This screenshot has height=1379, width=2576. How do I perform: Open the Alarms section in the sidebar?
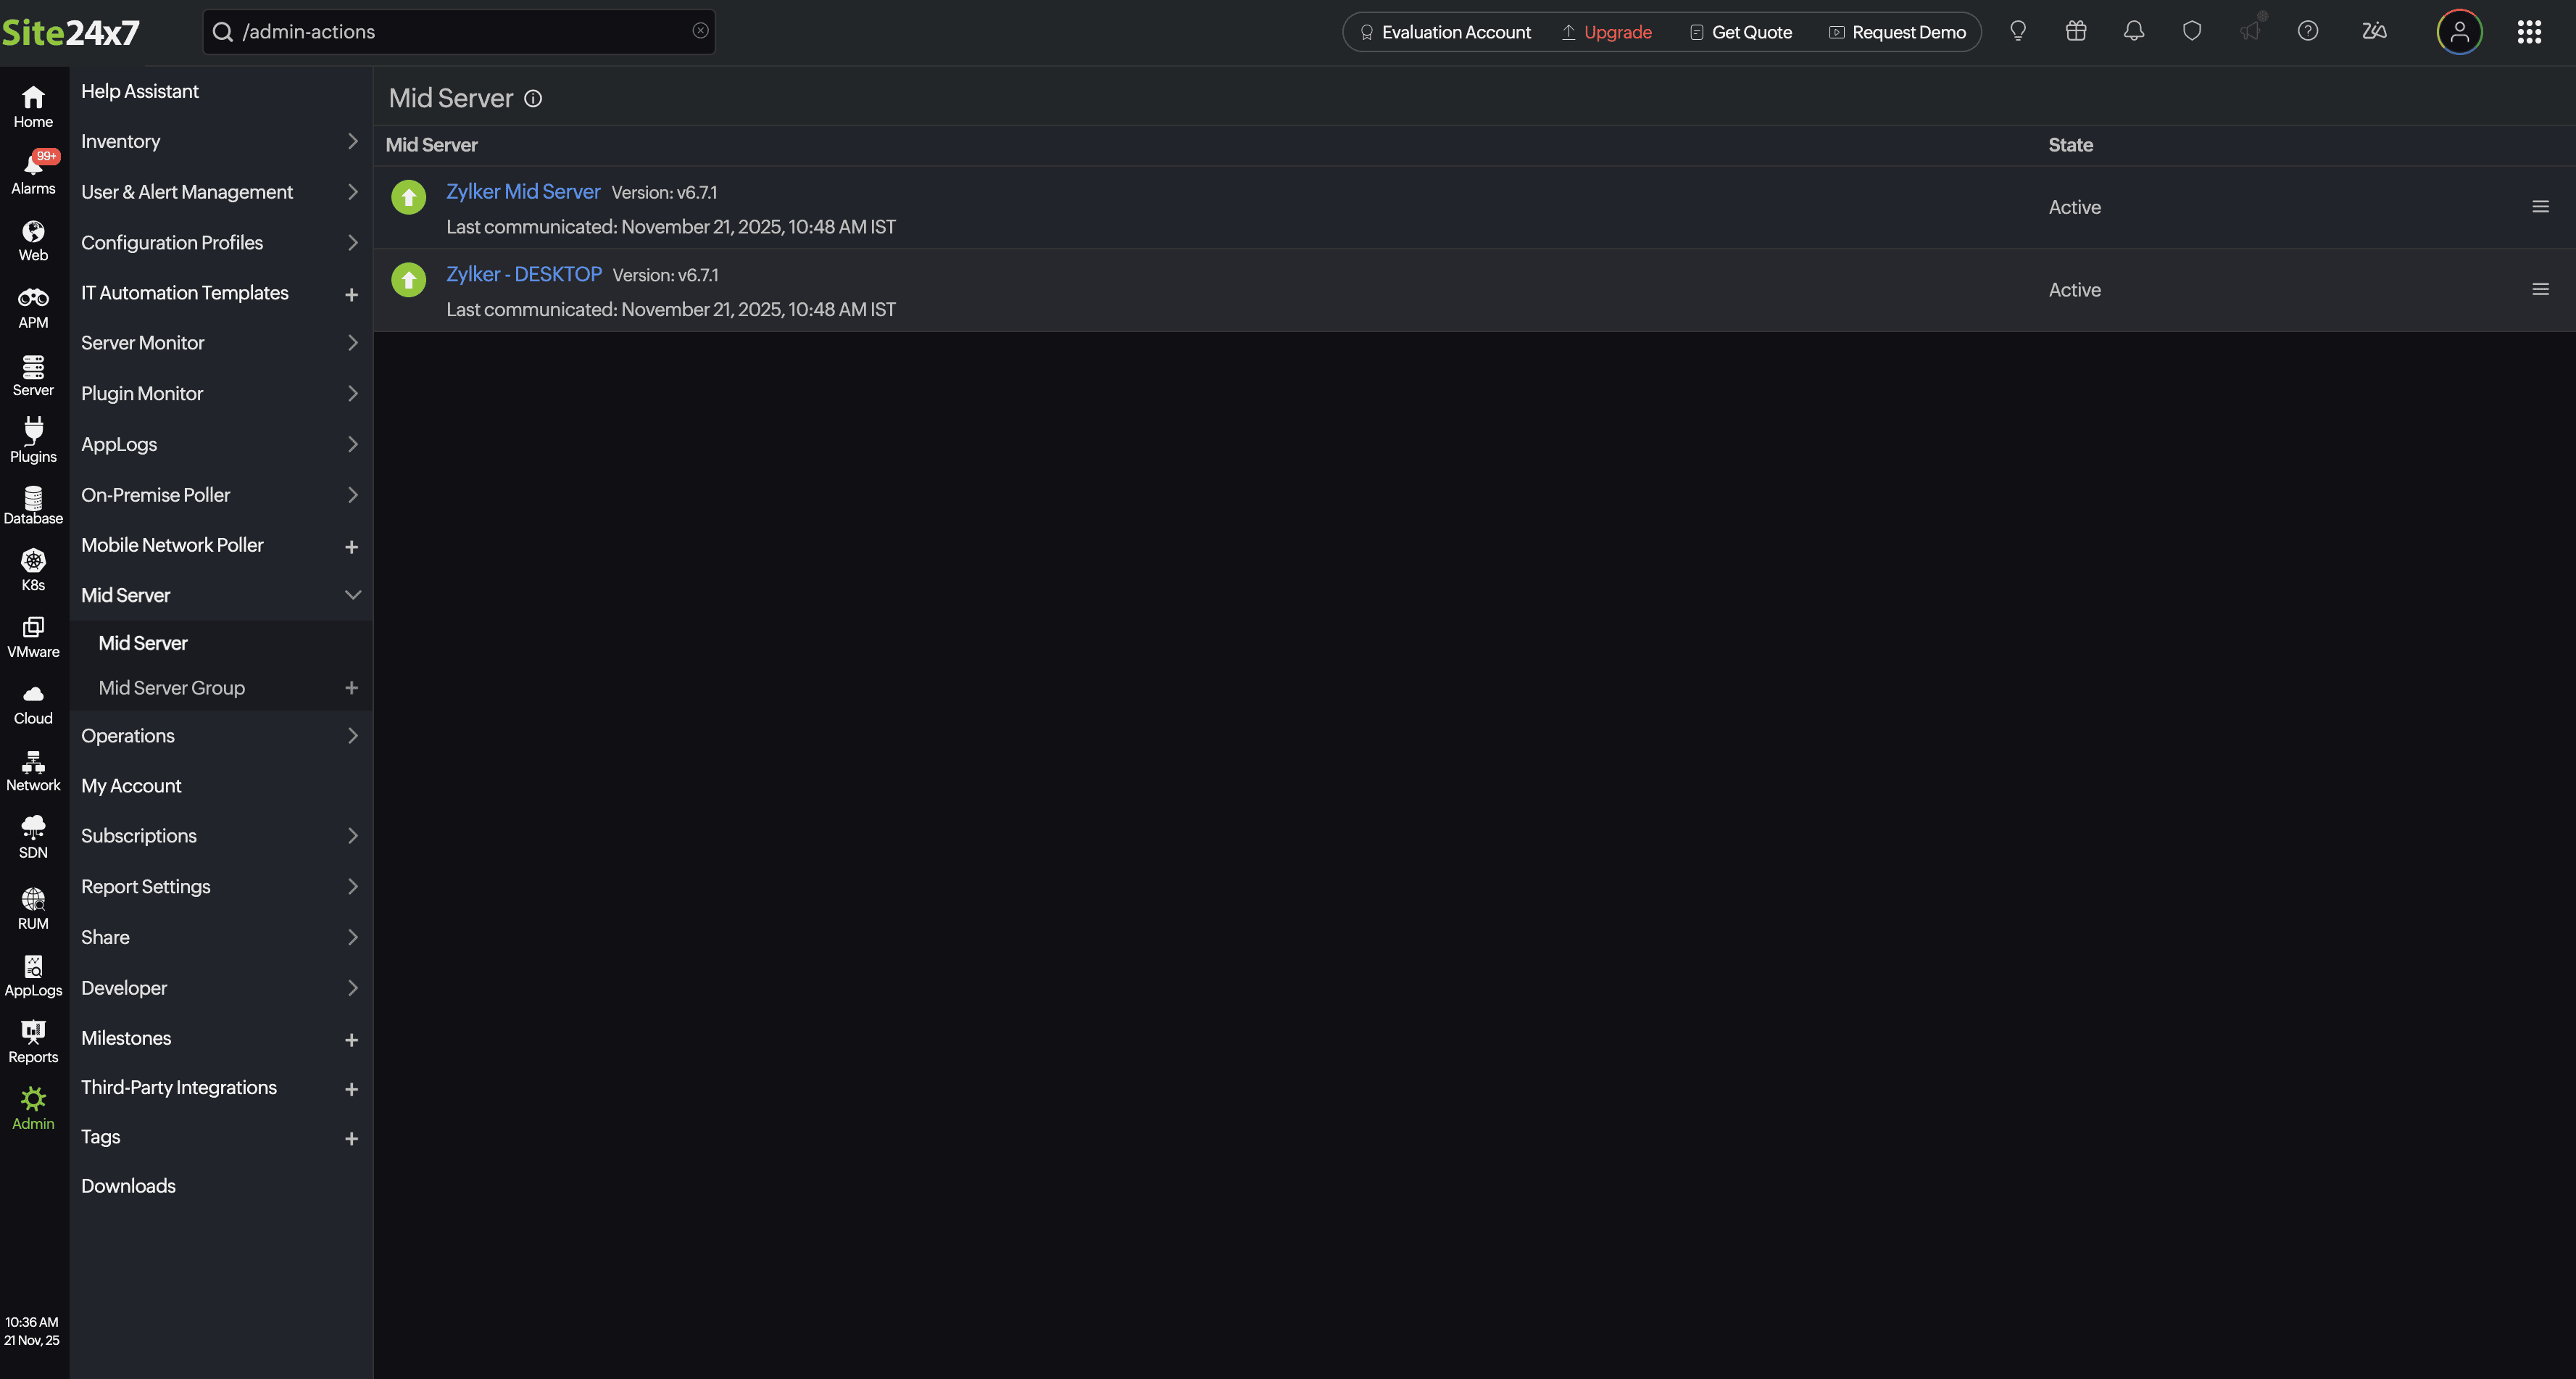33,172
